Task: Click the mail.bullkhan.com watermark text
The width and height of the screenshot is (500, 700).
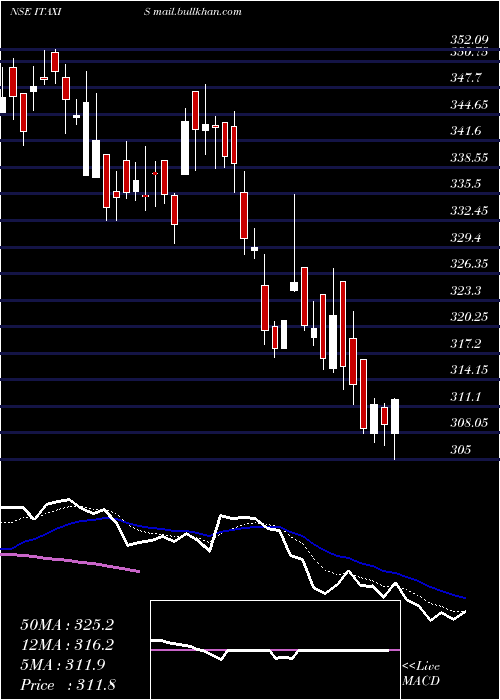Action: pos(198,11)
